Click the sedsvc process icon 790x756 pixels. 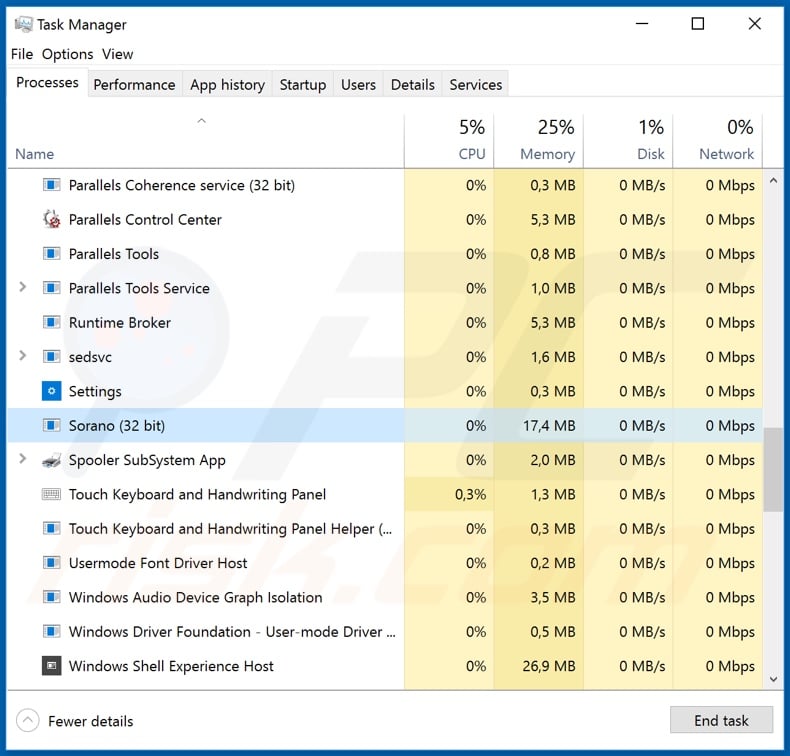(51, 357)
